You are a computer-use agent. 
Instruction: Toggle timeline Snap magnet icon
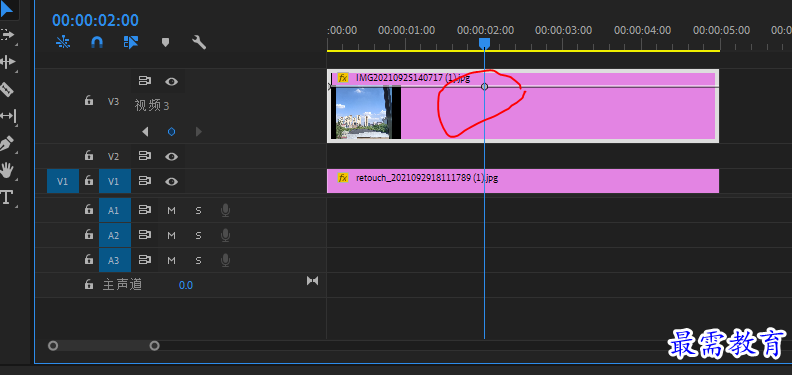coord(96,42)
